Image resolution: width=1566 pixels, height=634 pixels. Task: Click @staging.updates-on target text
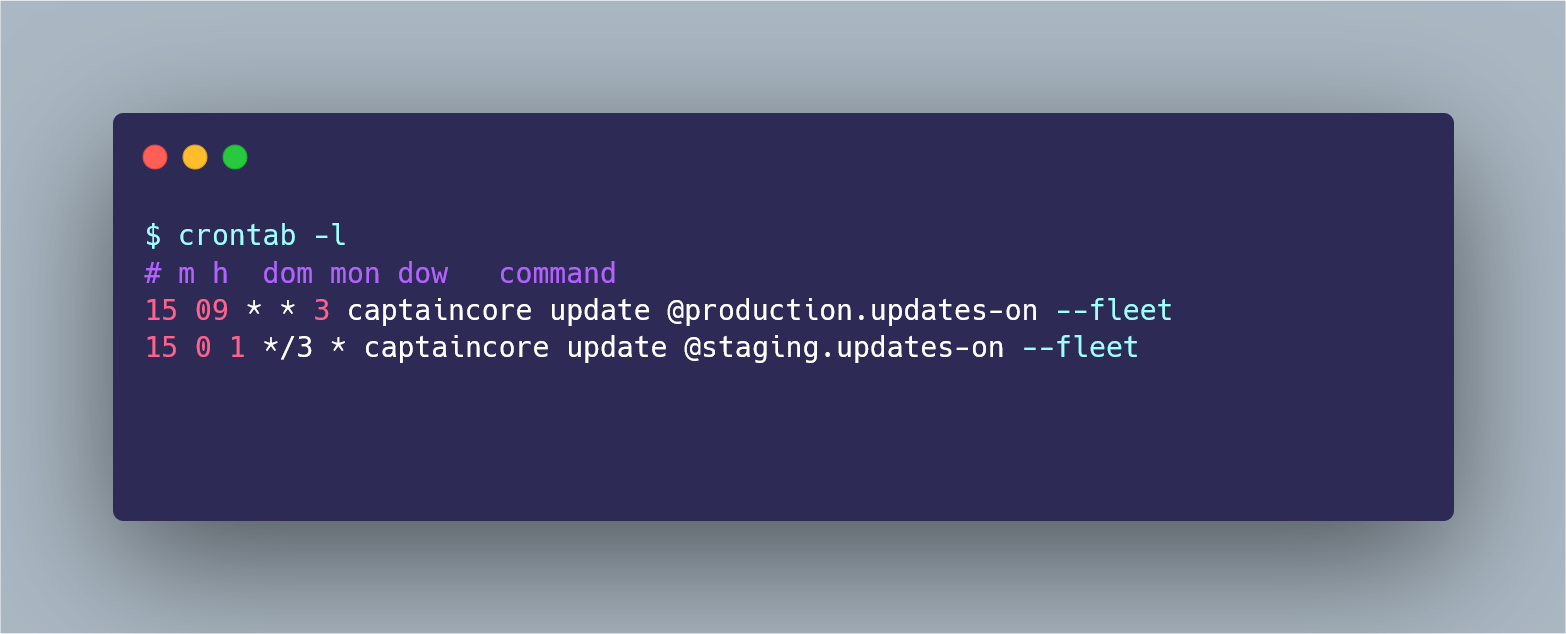(x=844, y=348)
